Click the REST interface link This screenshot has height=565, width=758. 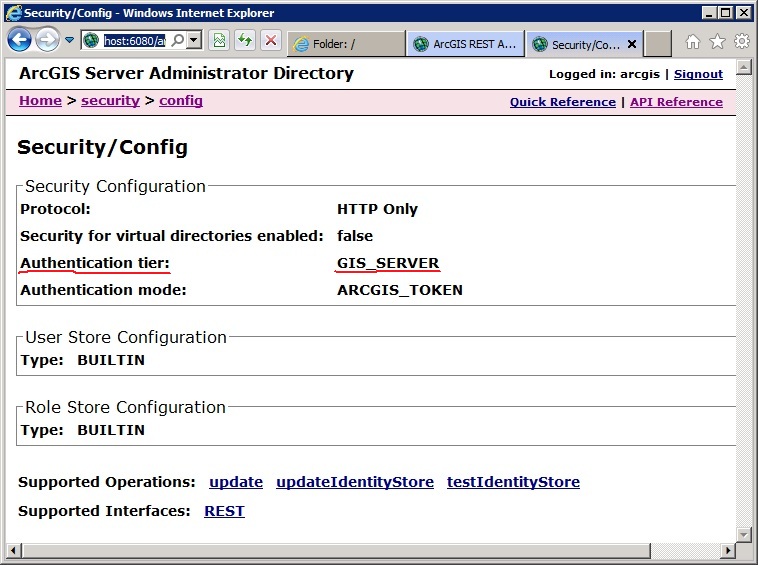(x=224, y=511)
